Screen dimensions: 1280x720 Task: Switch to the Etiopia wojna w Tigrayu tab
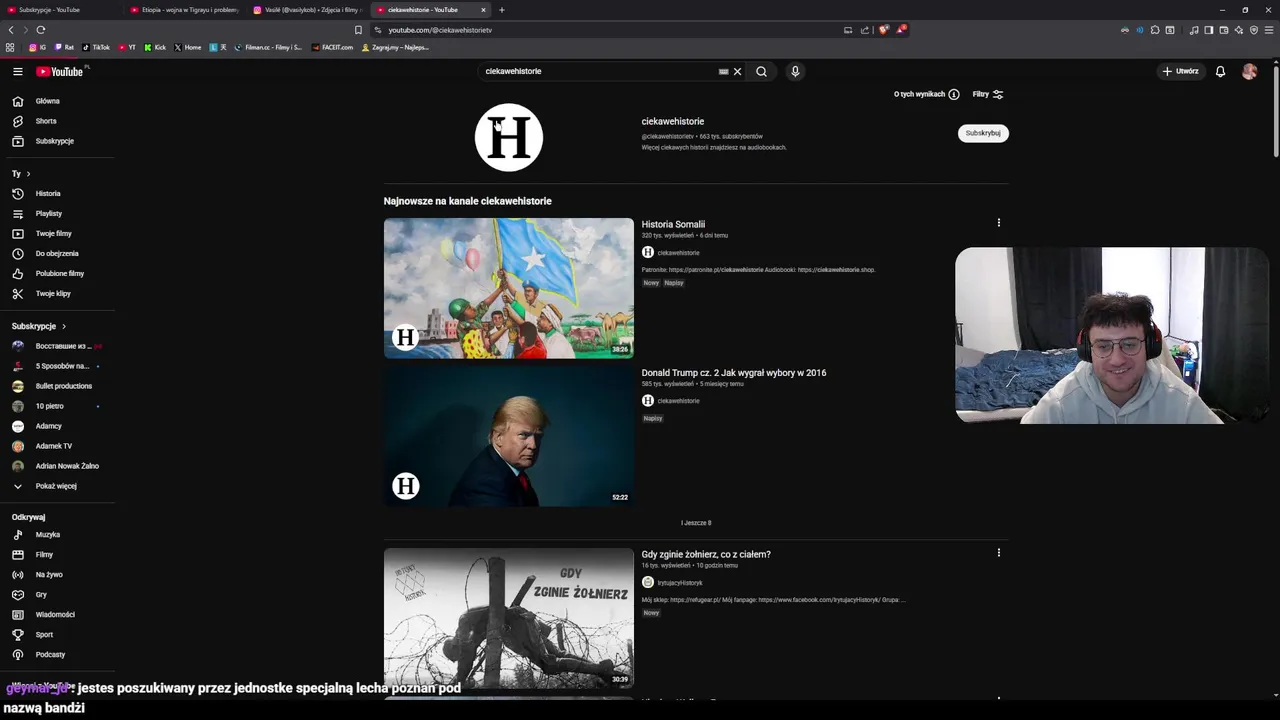(x=185, y=10)
